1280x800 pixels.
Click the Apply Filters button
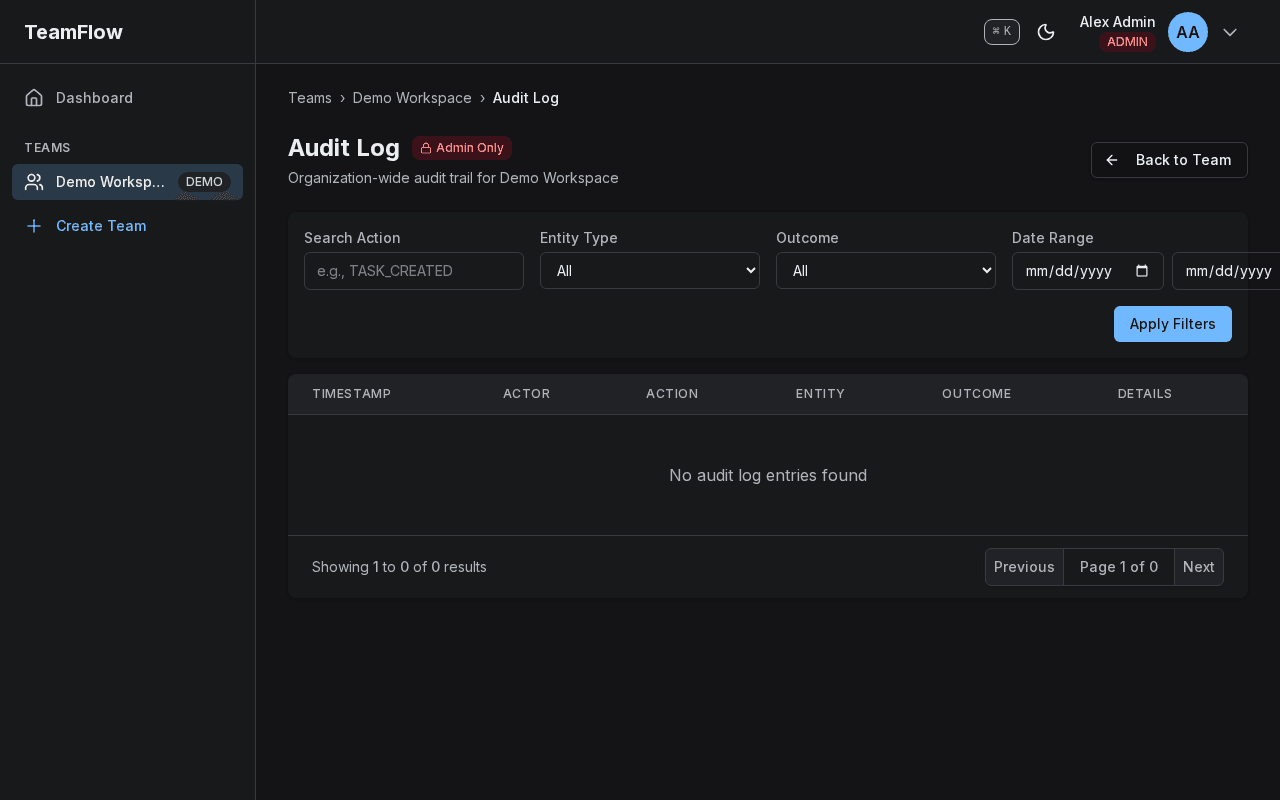point(1172,324)
